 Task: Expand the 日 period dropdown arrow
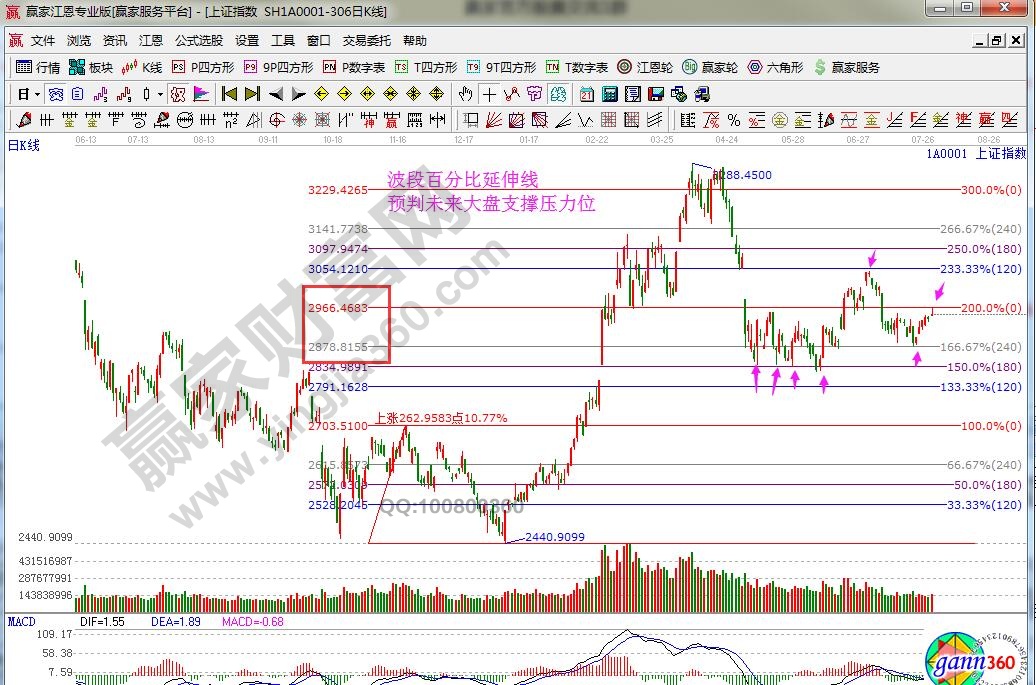click(x=37, y=94)
